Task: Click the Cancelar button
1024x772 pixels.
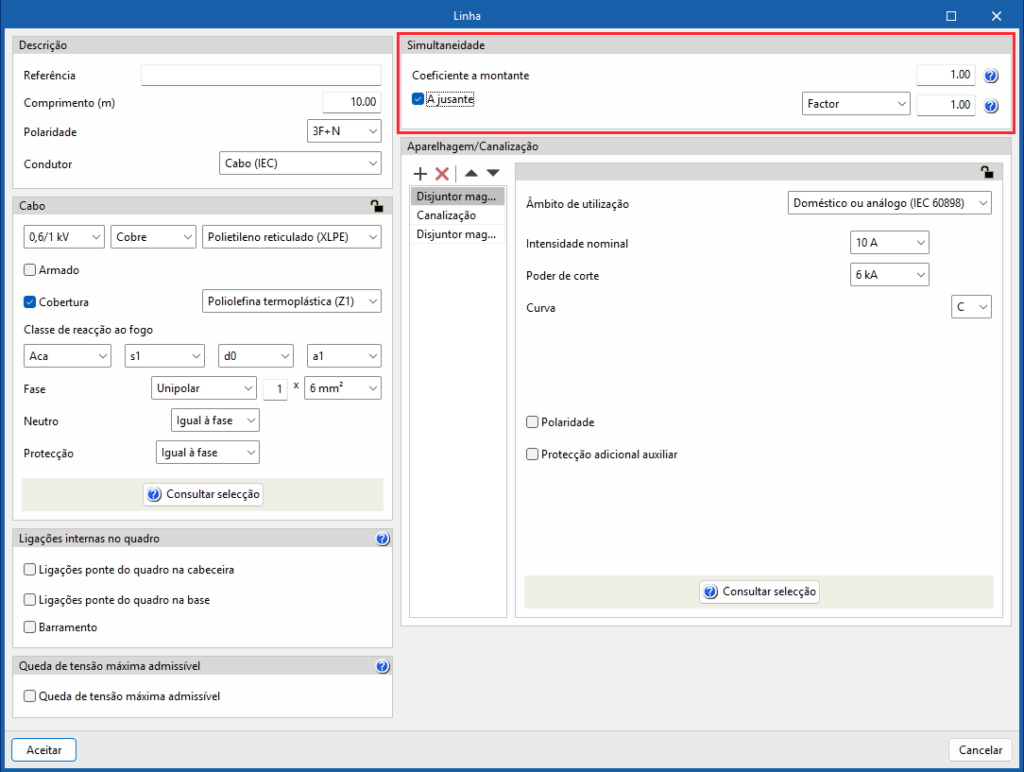Action: [980, 750]
